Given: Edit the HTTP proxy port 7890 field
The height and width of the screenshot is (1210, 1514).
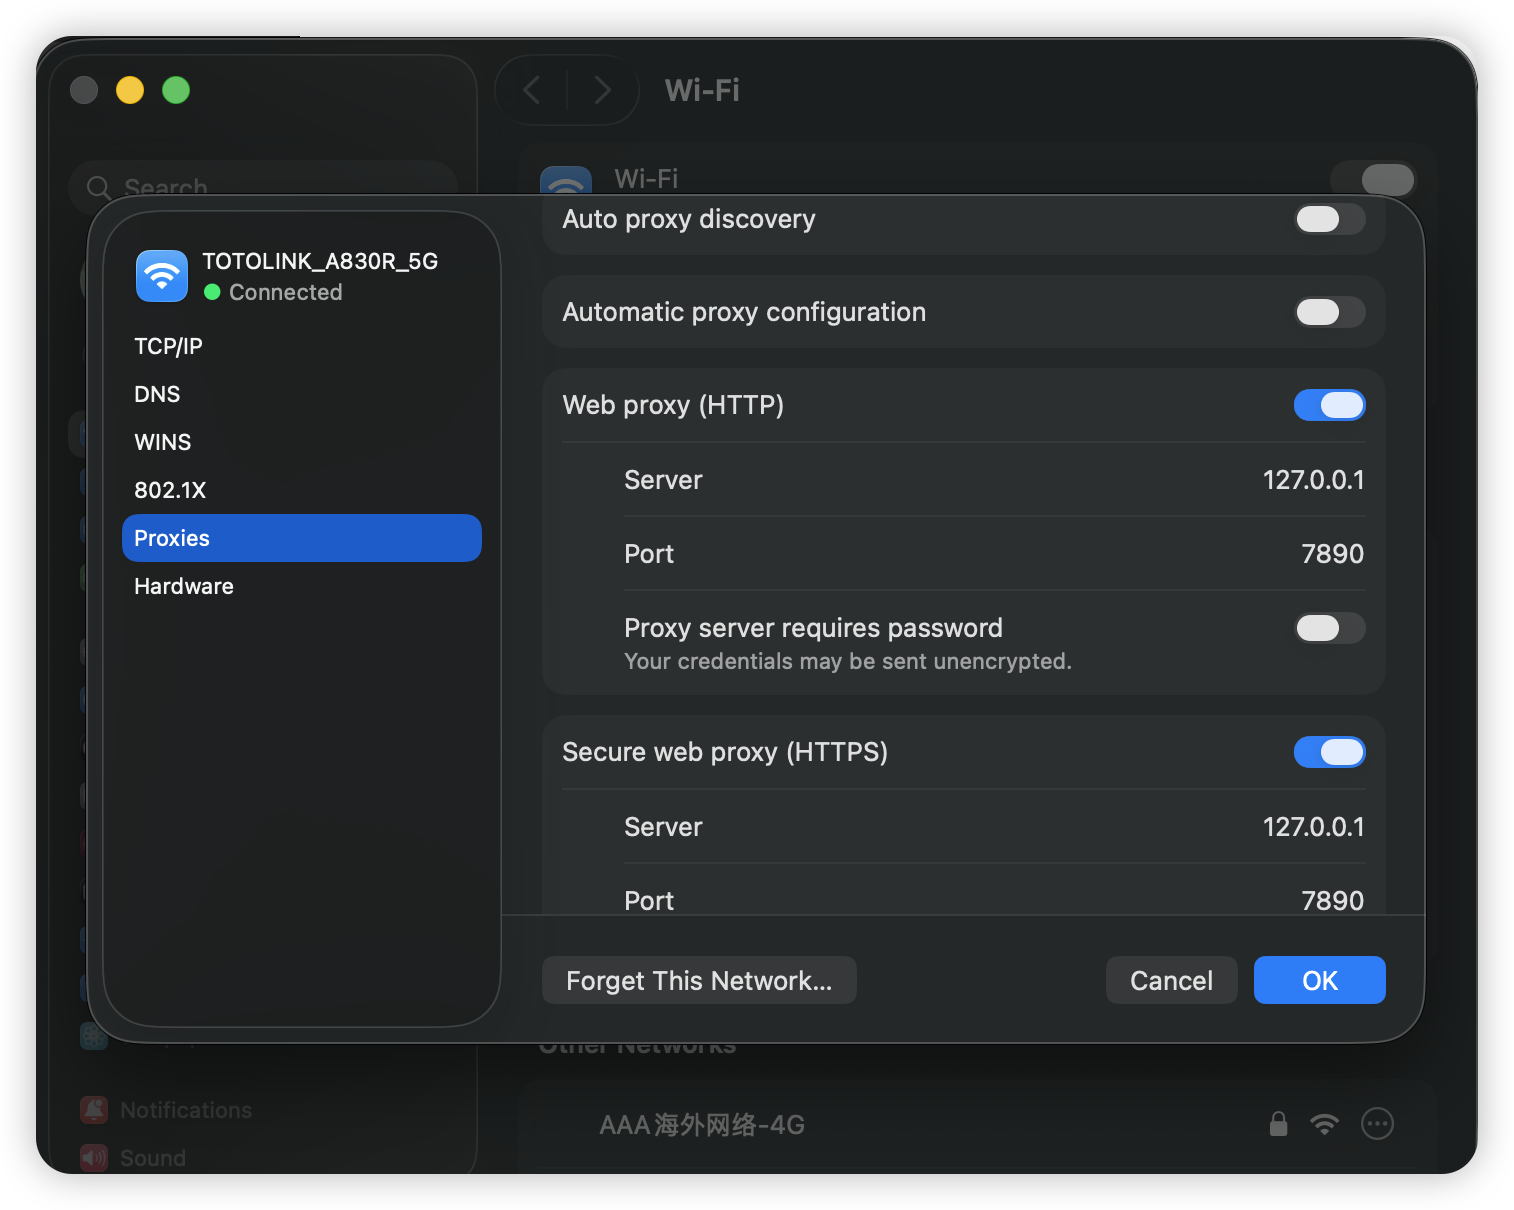Looking at the screenshot, I should click(1331, 554).
